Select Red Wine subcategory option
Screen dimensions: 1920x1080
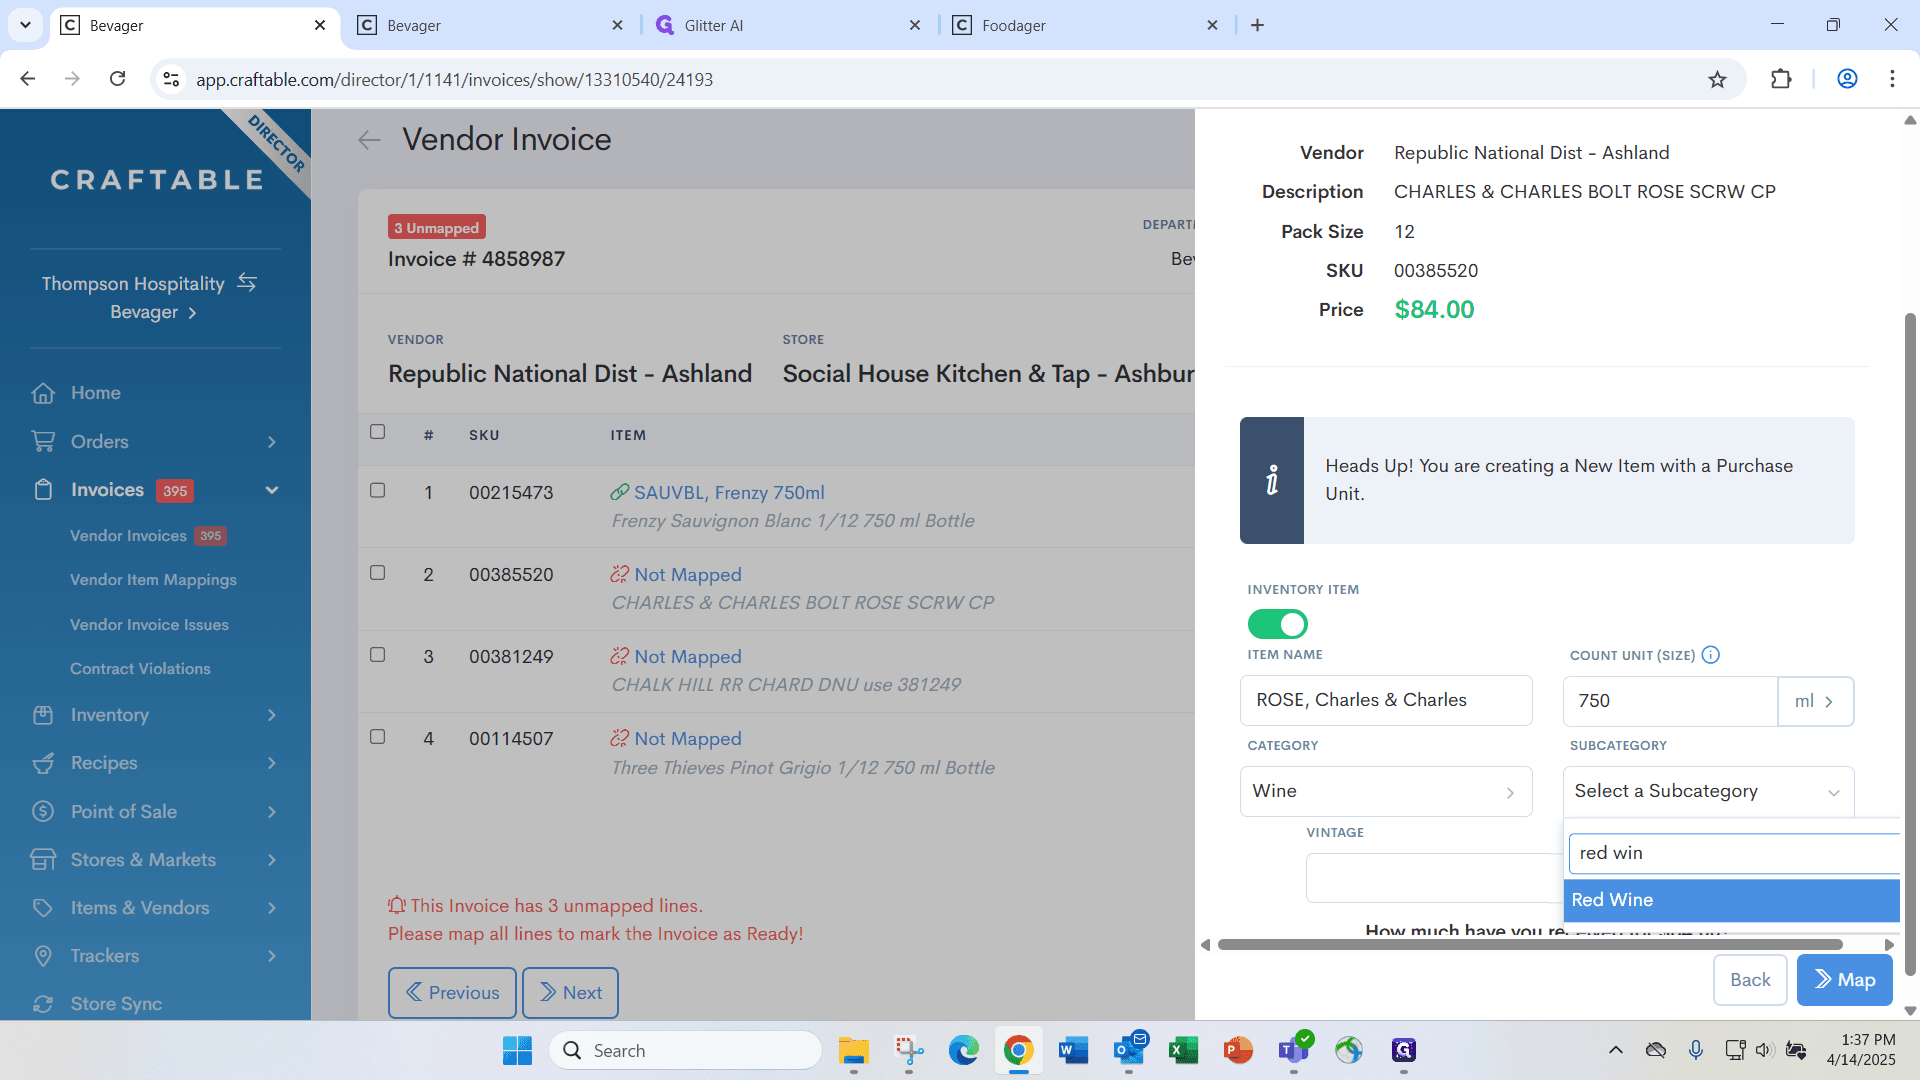coord(1731,900)
